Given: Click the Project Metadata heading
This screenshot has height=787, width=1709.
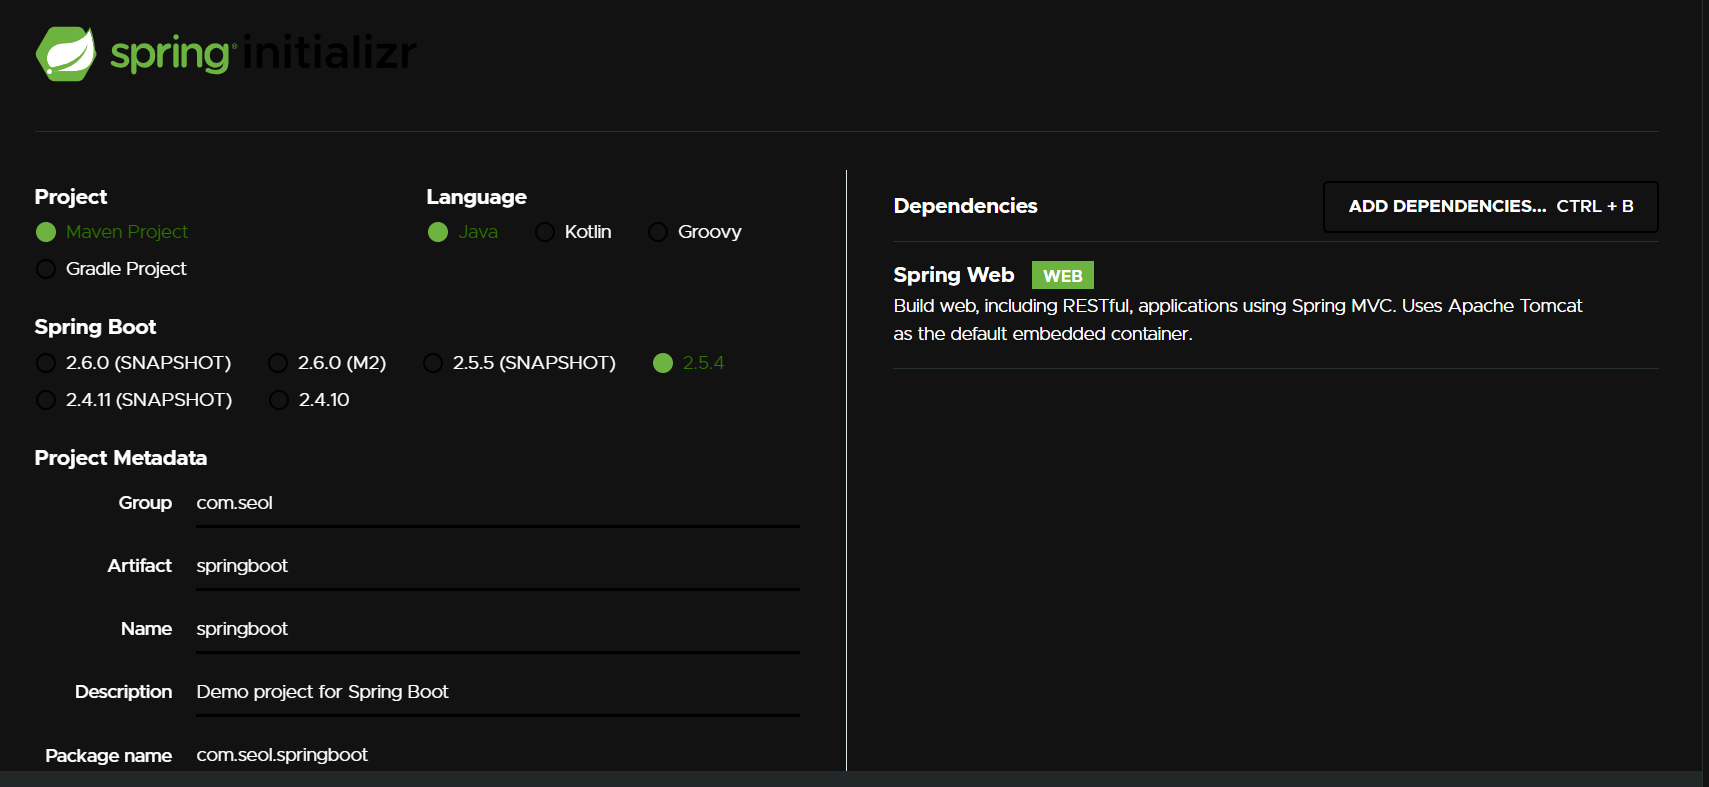Looking at the screenshot, I should click(121, 458).
